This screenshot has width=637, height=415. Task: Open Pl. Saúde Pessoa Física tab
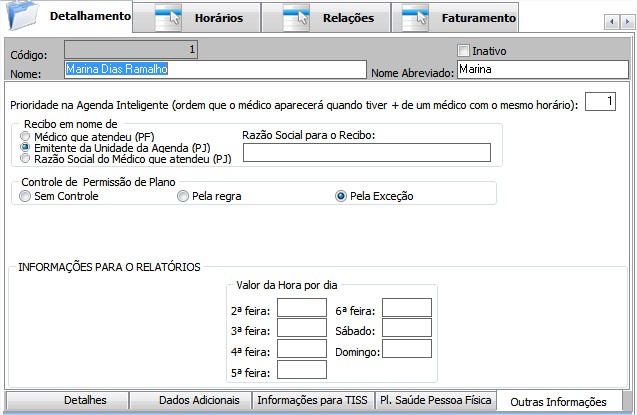435,400
